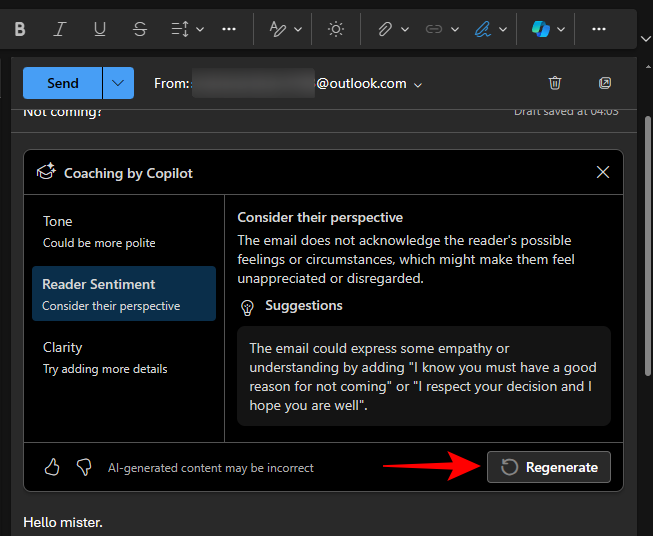
Task: Expand the Copilot dropdown arrow
Action: (x=561, y=30)
